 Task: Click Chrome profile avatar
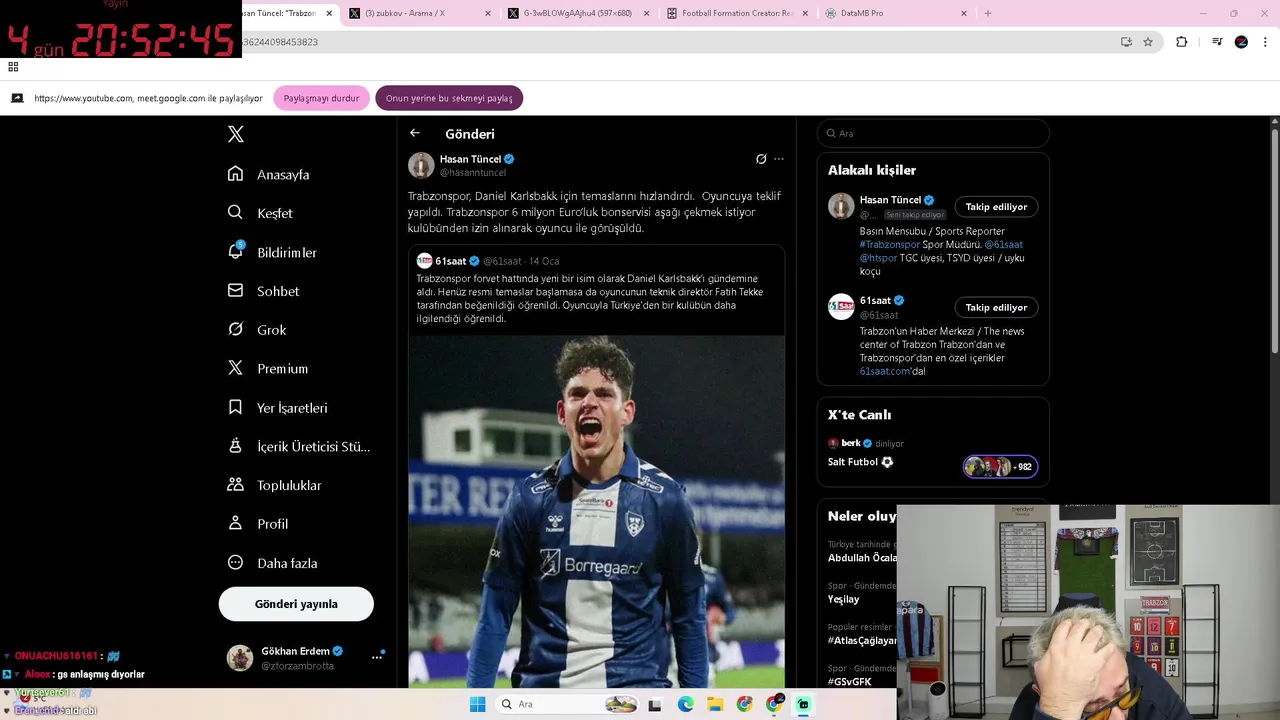coord(1241,42)
